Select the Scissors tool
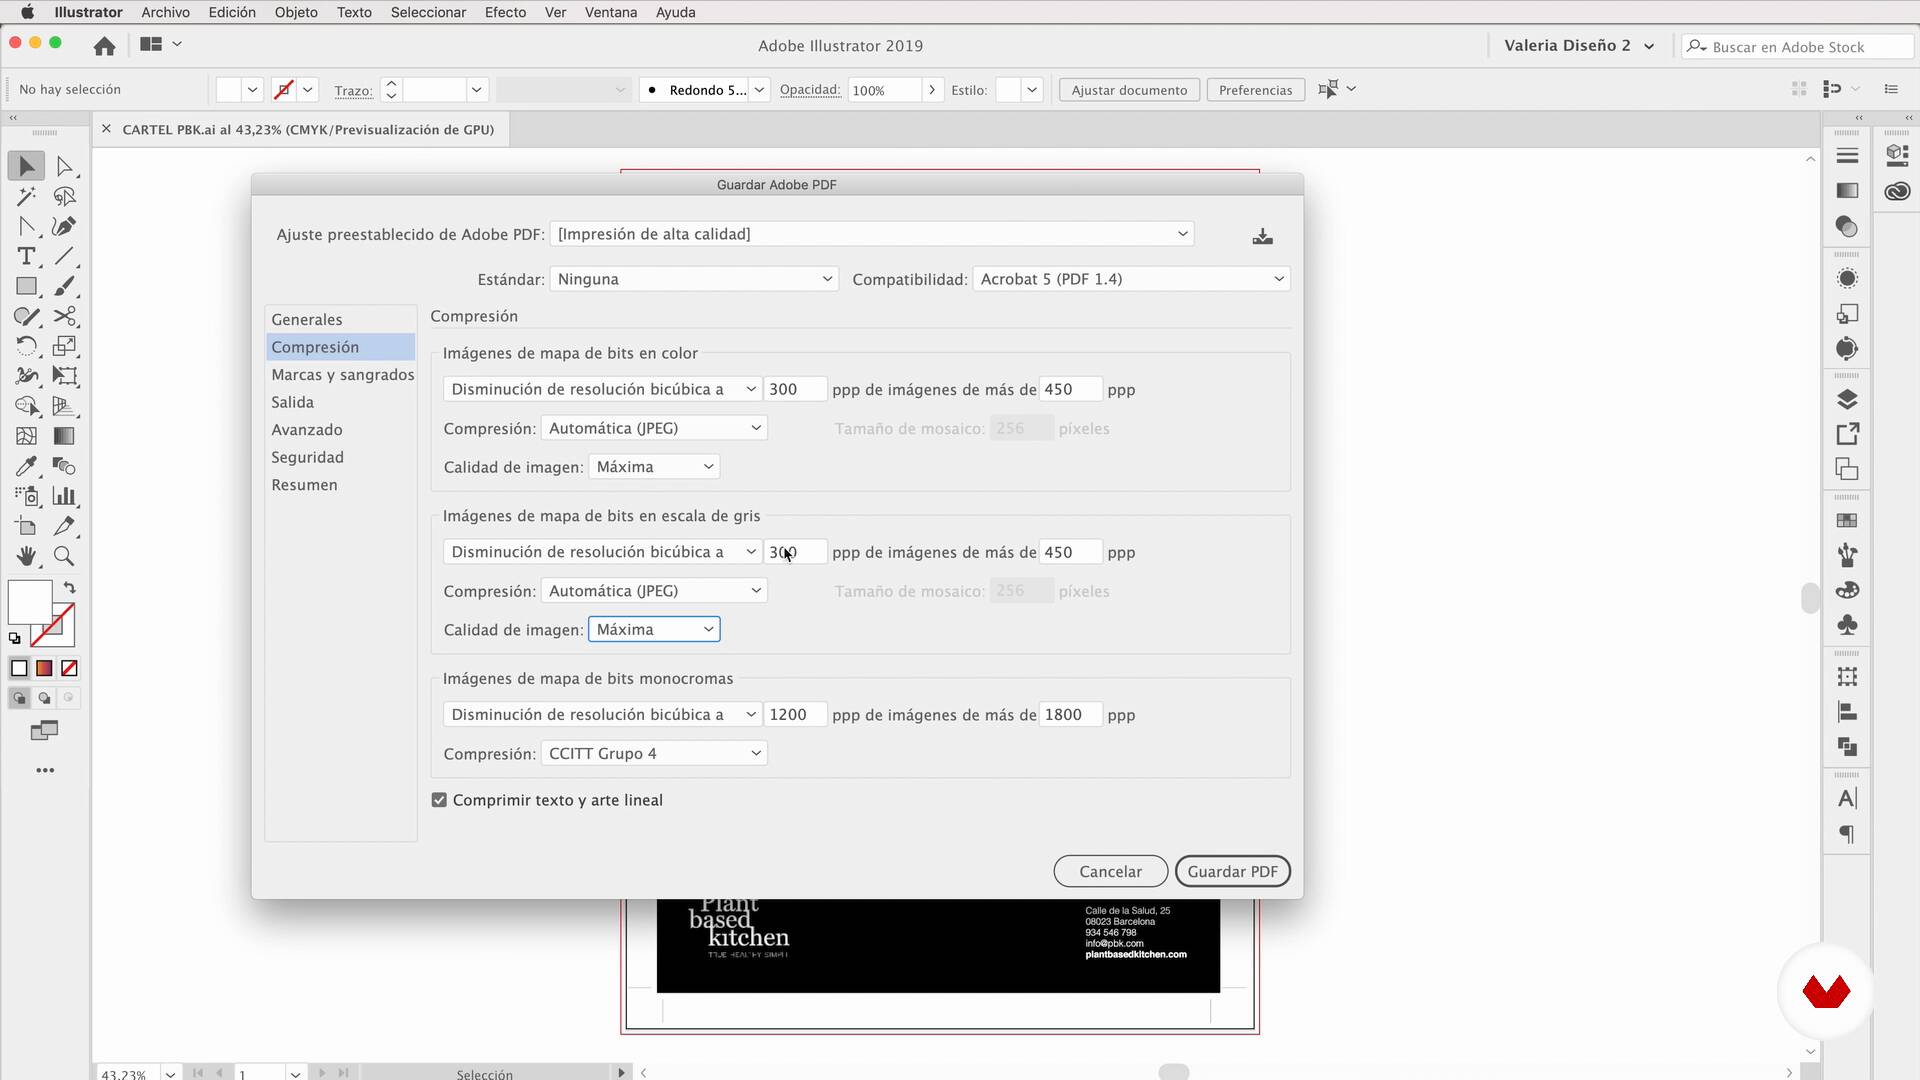The width and height of the screenshot is (1920, 1080). point(64,316)
